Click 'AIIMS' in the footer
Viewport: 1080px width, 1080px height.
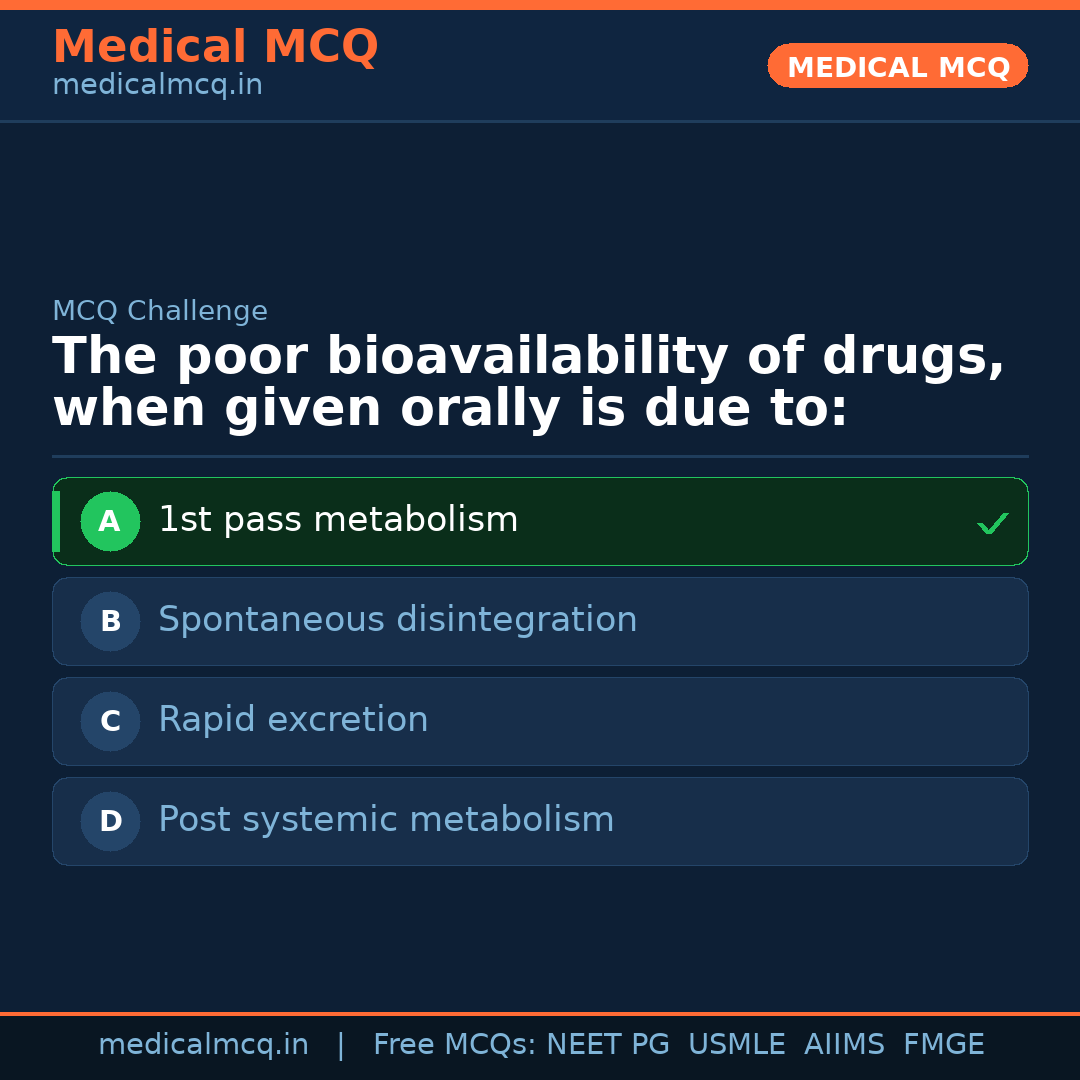844,1045
